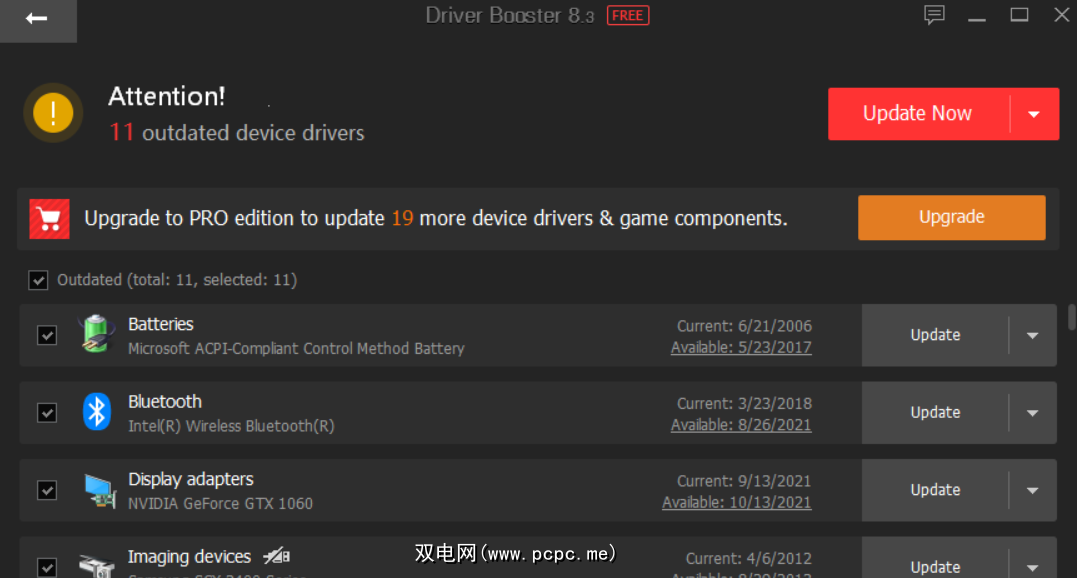Click the FREE edition badge
This screenshot has height=578, width=1077.
pos(628,15)
